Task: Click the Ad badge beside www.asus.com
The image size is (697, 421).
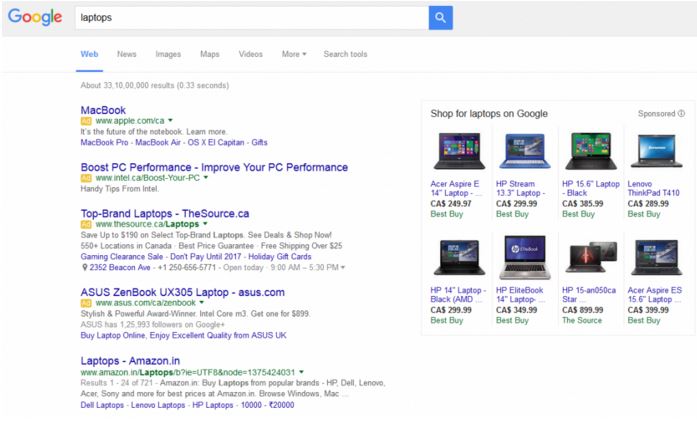Action: point(86,303)
